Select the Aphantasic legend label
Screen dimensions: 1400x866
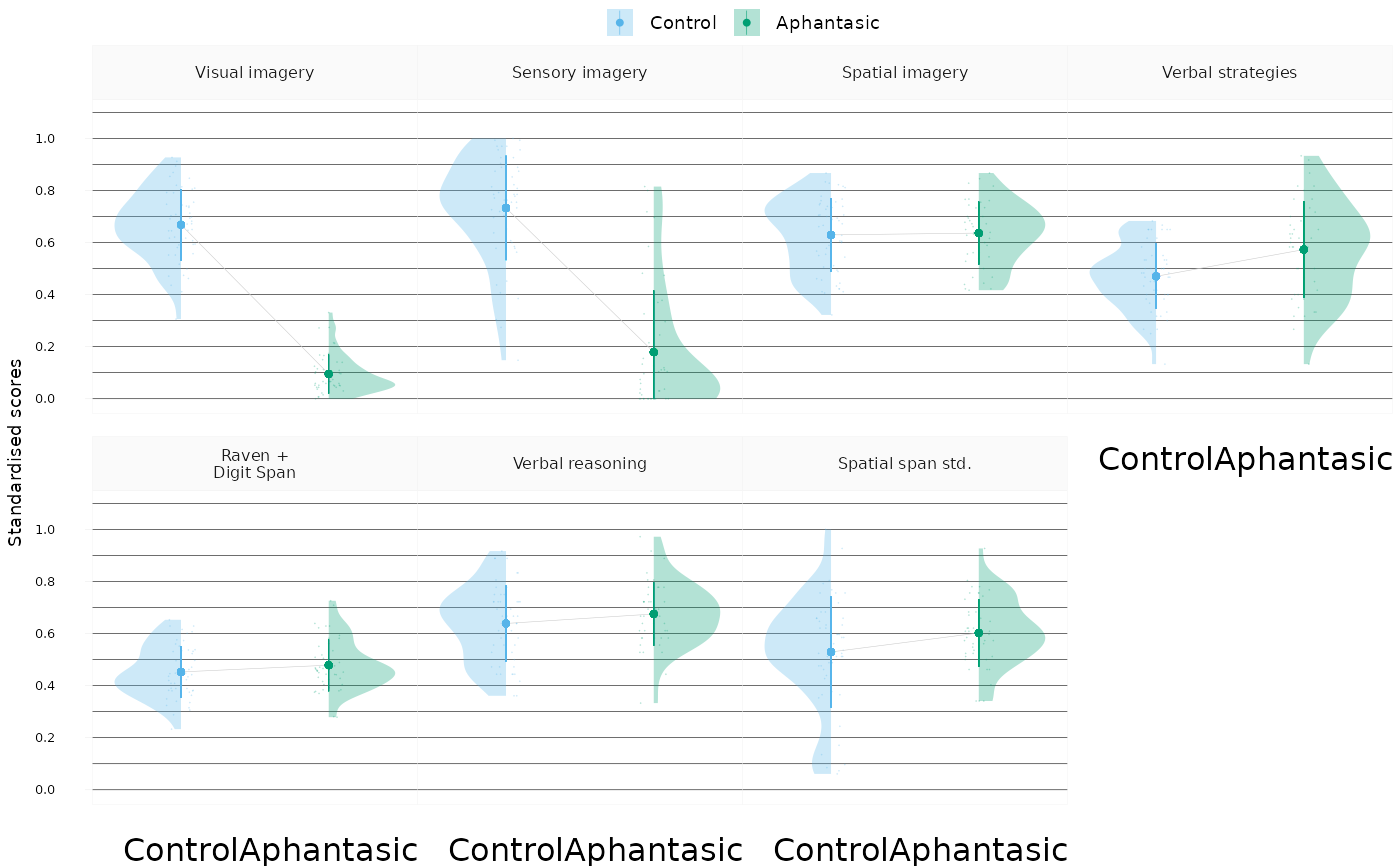coord(827,23)
